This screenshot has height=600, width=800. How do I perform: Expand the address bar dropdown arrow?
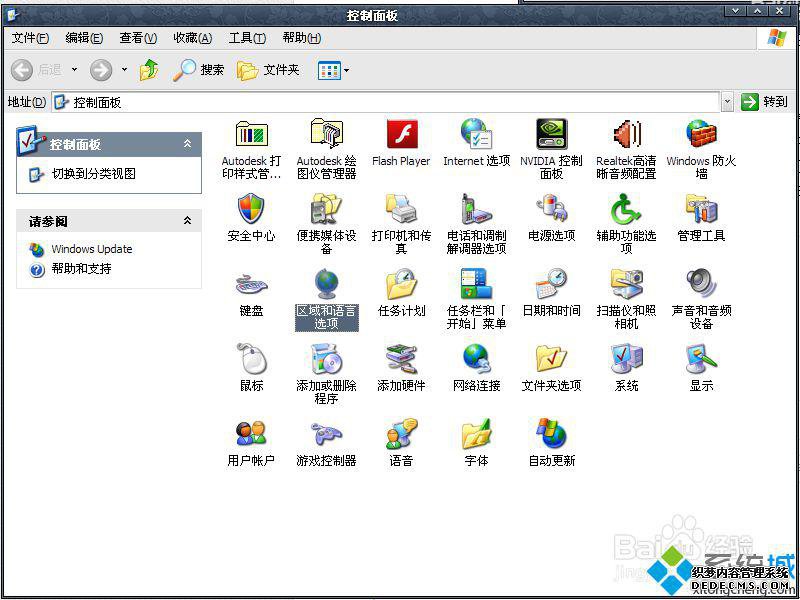click(x=727, y=102)
